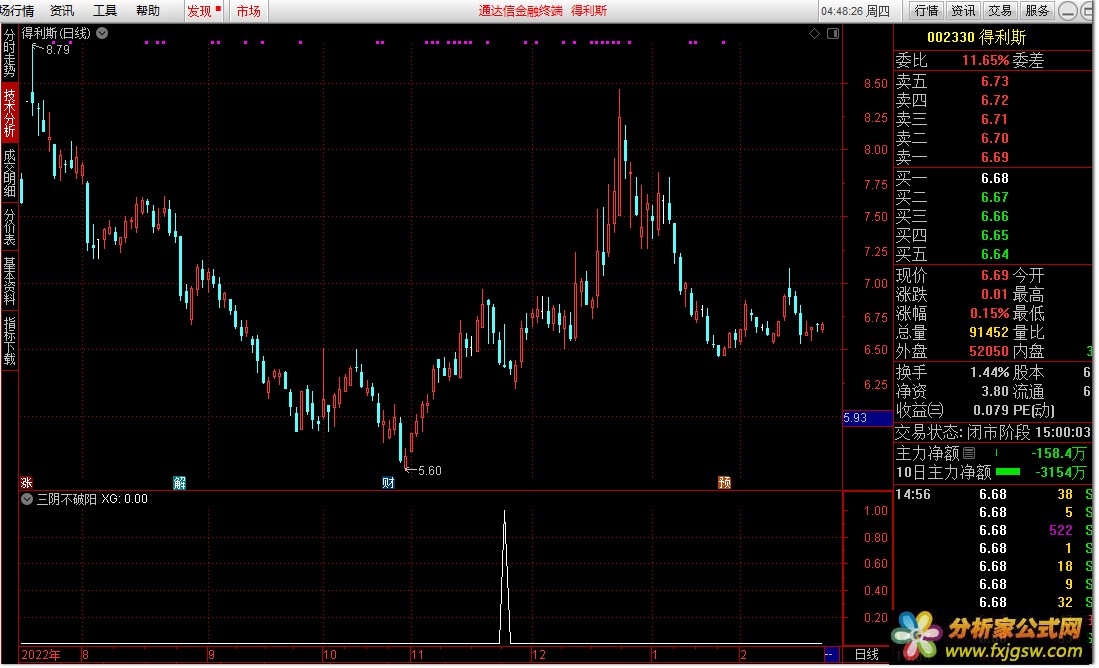This screenshot has width=1099, height=668.
Task: Click the 卖二 price 6.70
Action: (x=995, y=138)
